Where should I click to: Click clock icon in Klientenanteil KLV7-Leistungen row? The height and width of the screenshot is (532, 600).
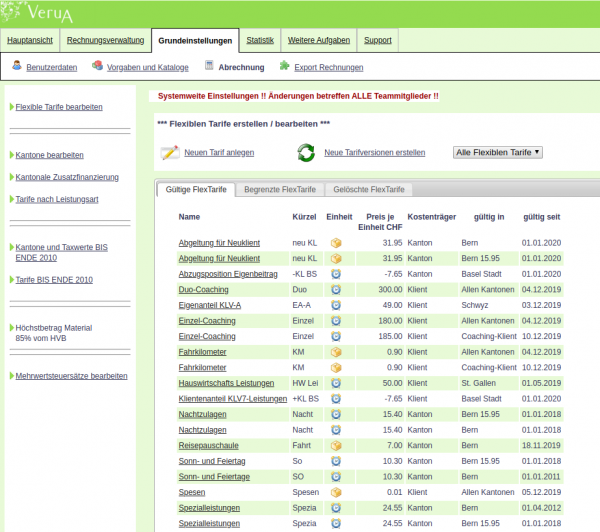[336, 399]
